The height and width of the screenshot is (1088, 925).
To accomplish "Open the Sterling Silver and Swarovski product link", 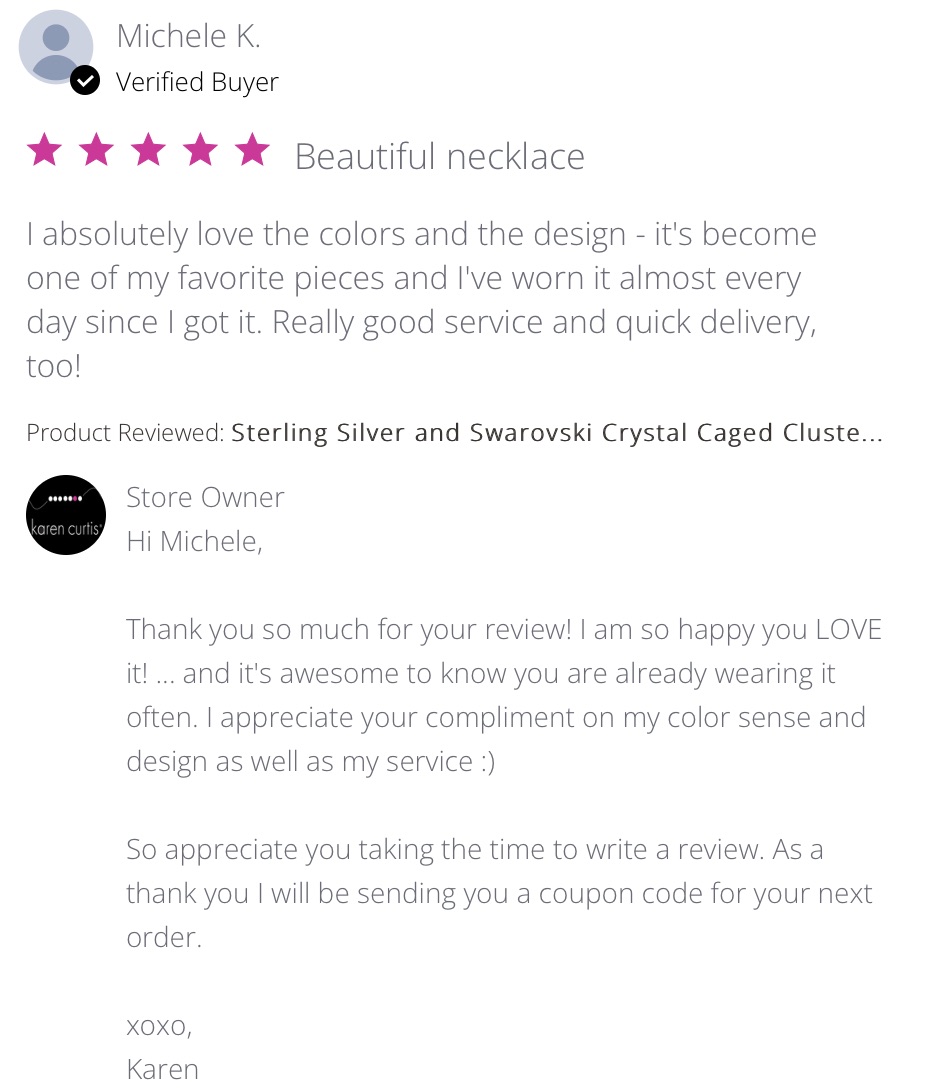I will click(x=557, y=433).
